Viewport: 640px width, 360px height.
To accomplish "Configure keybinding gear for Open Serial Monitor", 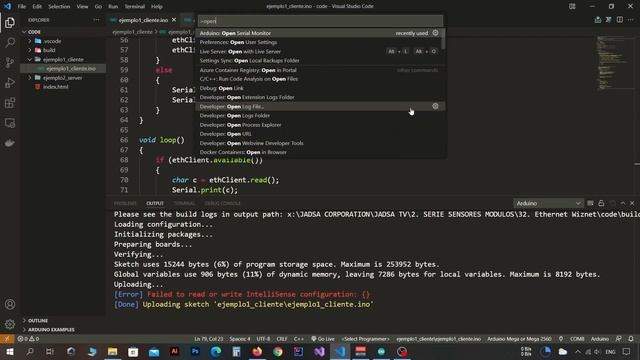I will click(x=435, y=33).
